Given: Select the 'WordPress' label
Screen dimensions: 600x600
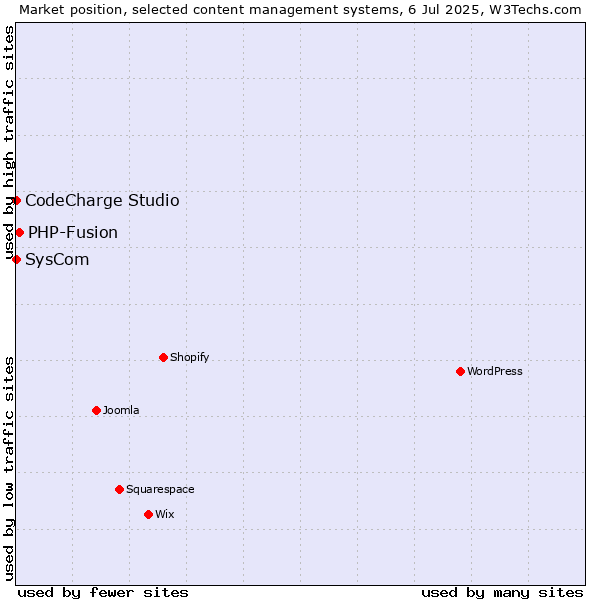Looking at the screenshot, I should pyautogui.click(x=495, y=371).
